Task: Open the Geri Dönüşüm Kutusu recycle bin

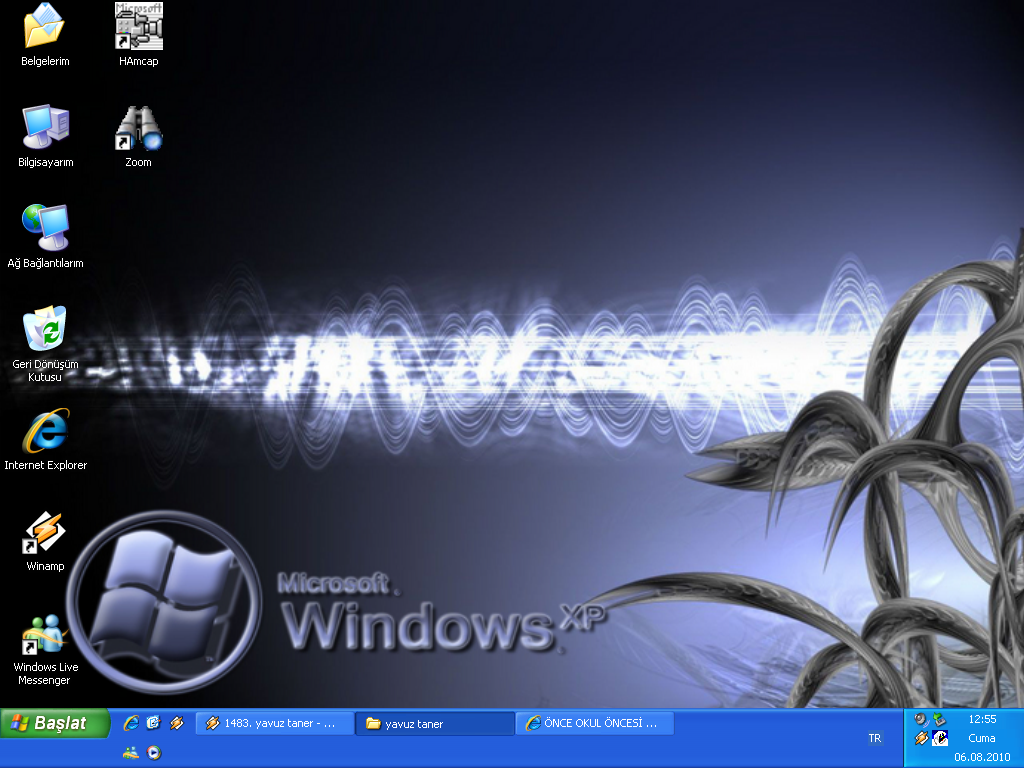Action: pyautogui.click(x=45, y=330)
